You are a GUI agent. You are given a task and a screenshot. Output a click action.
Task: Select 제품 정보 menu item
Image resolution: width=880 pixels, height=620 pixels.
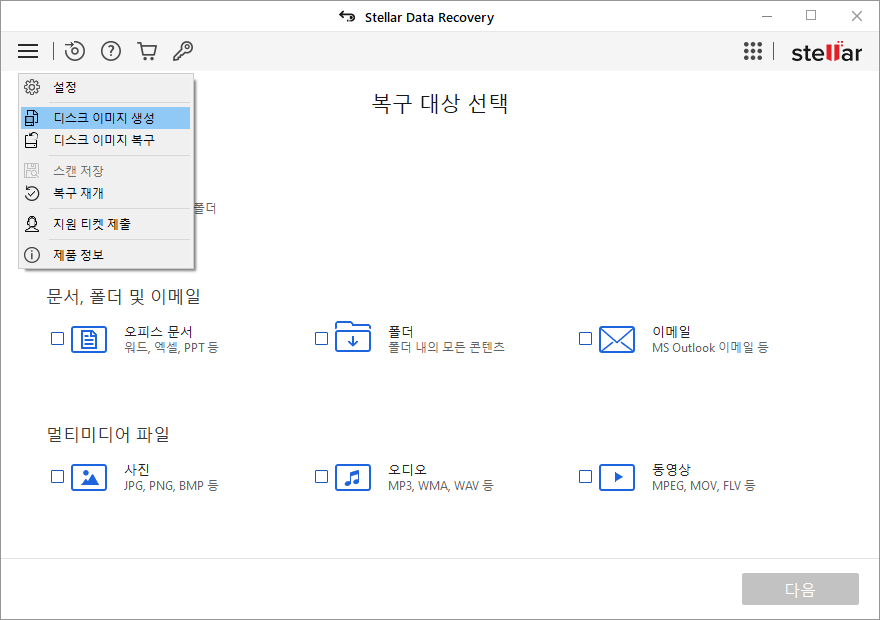(x=106, y=255)
